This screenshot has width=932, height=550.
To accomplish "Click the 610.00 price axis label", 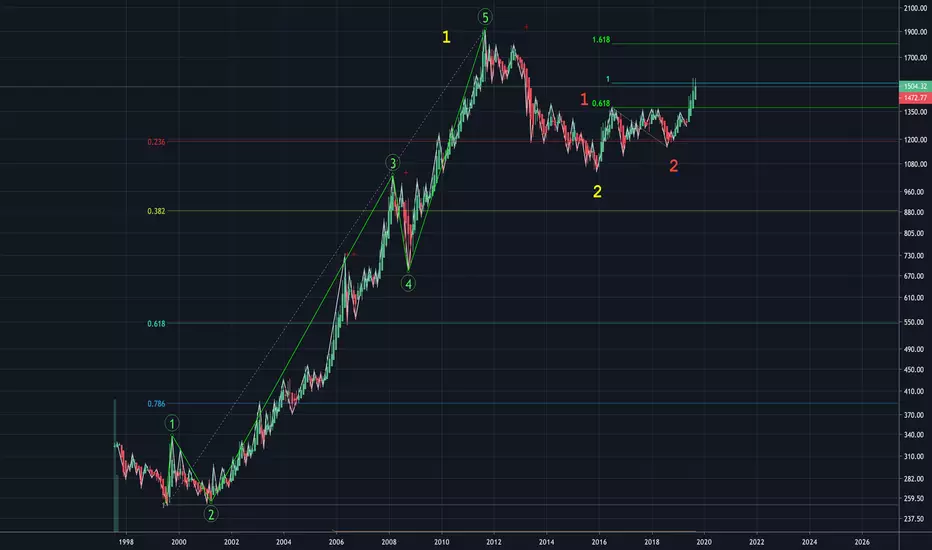I will click(915, 298).
